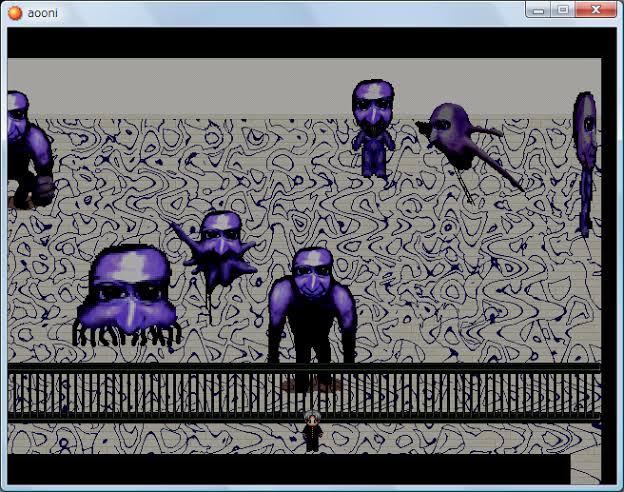The height and width of the screenshot is (492, 624).
Task: Click the squid monster's dark eyes
Action: click(128, 290)
